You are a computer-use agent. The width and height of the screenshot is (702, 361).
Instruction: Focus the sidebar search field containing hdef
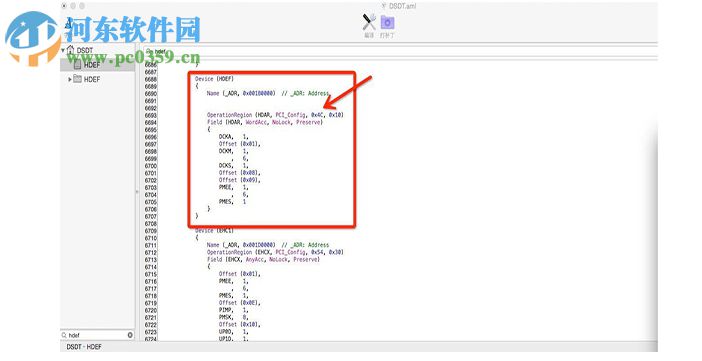click(x=97, y=335)
